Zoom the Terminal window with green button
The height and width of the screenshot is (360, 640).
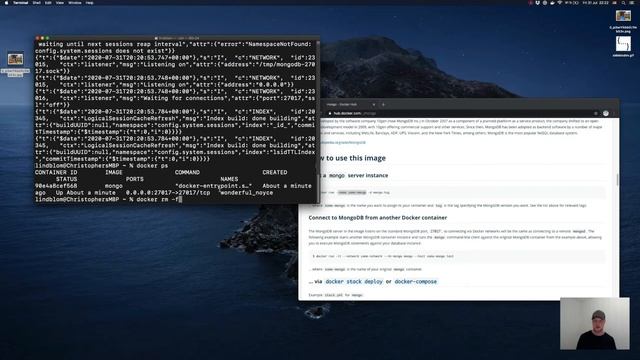coord(47,38)
